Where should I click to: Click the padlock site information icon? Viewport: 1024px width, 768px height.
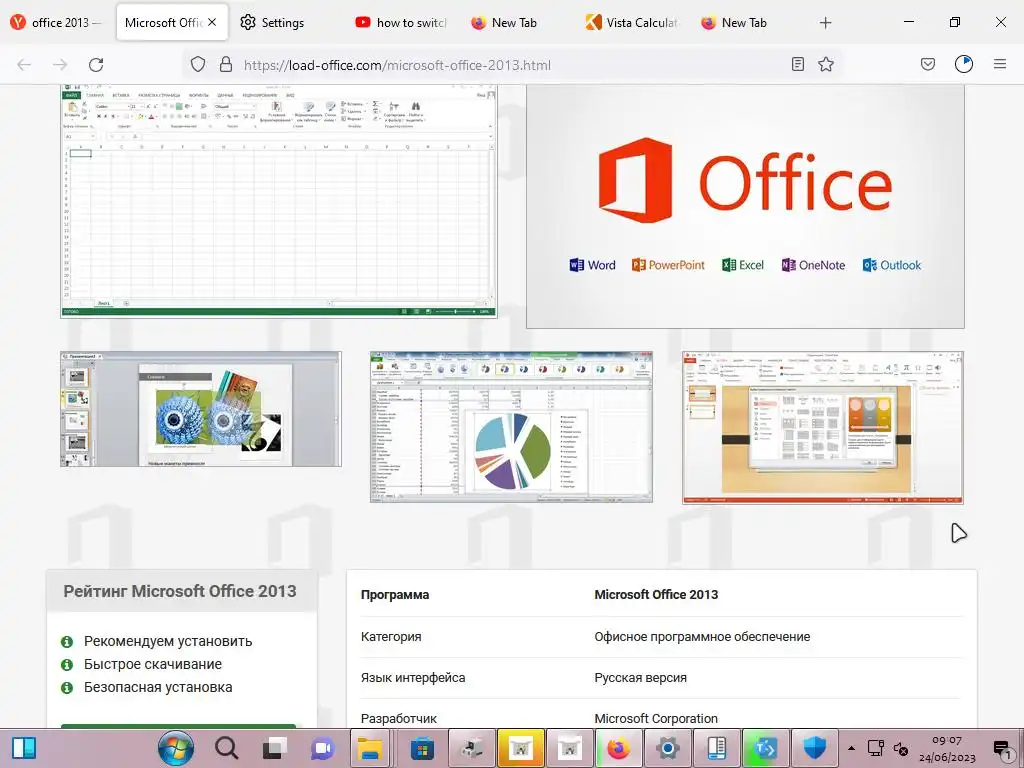pos(226,64)
